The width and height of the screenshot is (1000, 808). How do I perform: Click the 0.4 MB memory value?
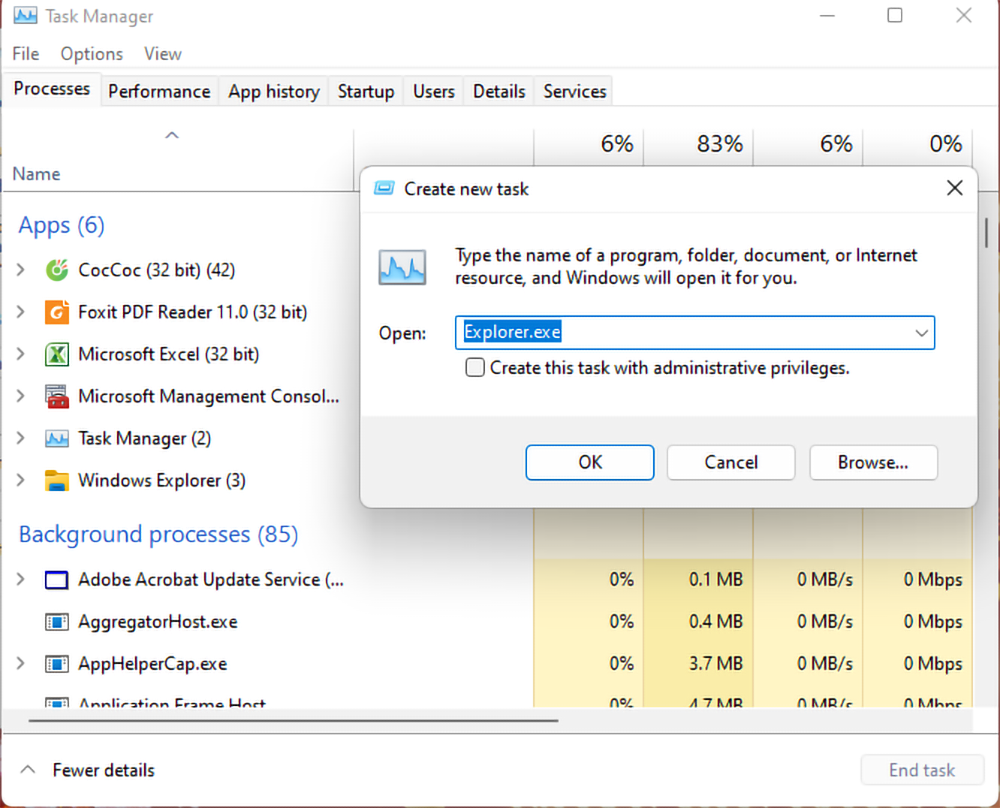click(x=716, y=622)
